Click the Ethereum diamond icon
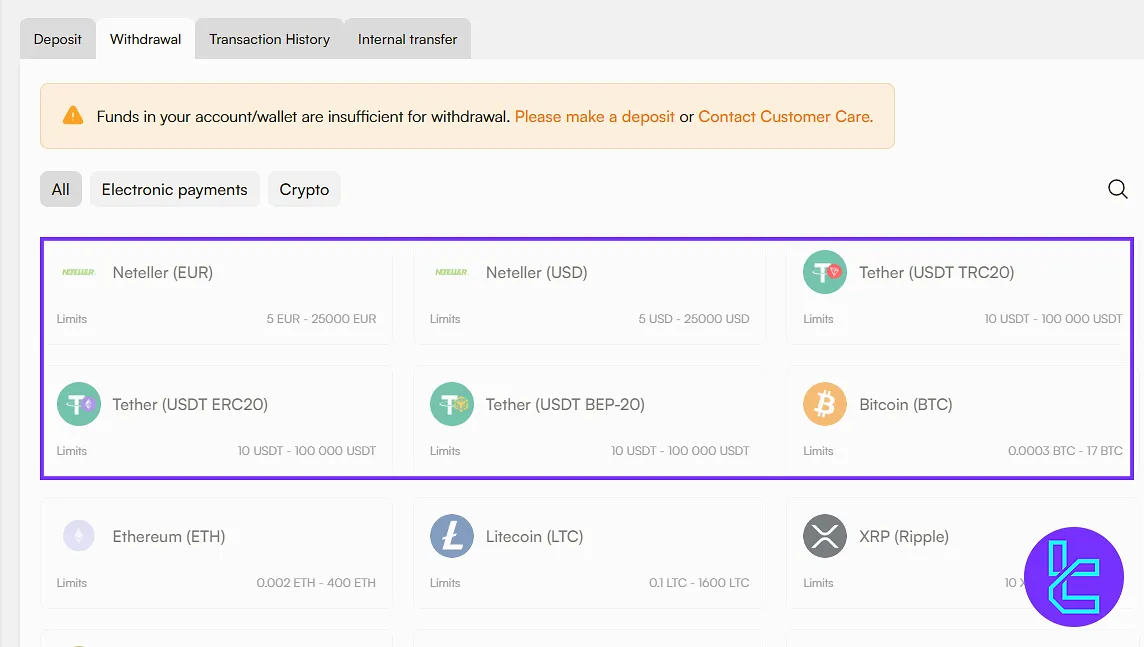 point(78,536)
